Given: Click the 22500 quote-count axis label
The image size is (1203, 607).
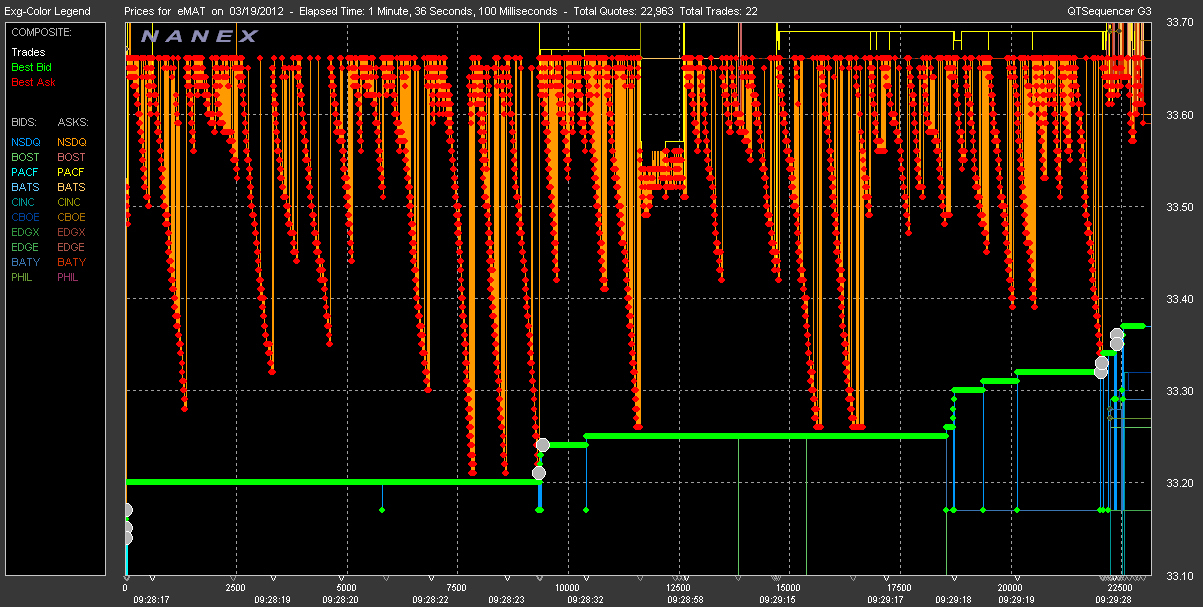Looking at the screenshot, I should coord(1121,588).
